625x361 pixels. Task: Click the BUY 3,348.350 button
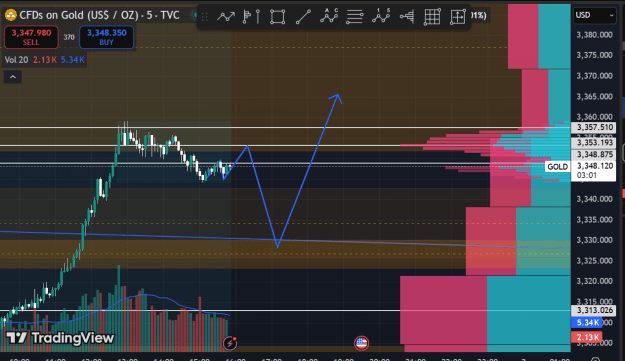pos(106,37)
